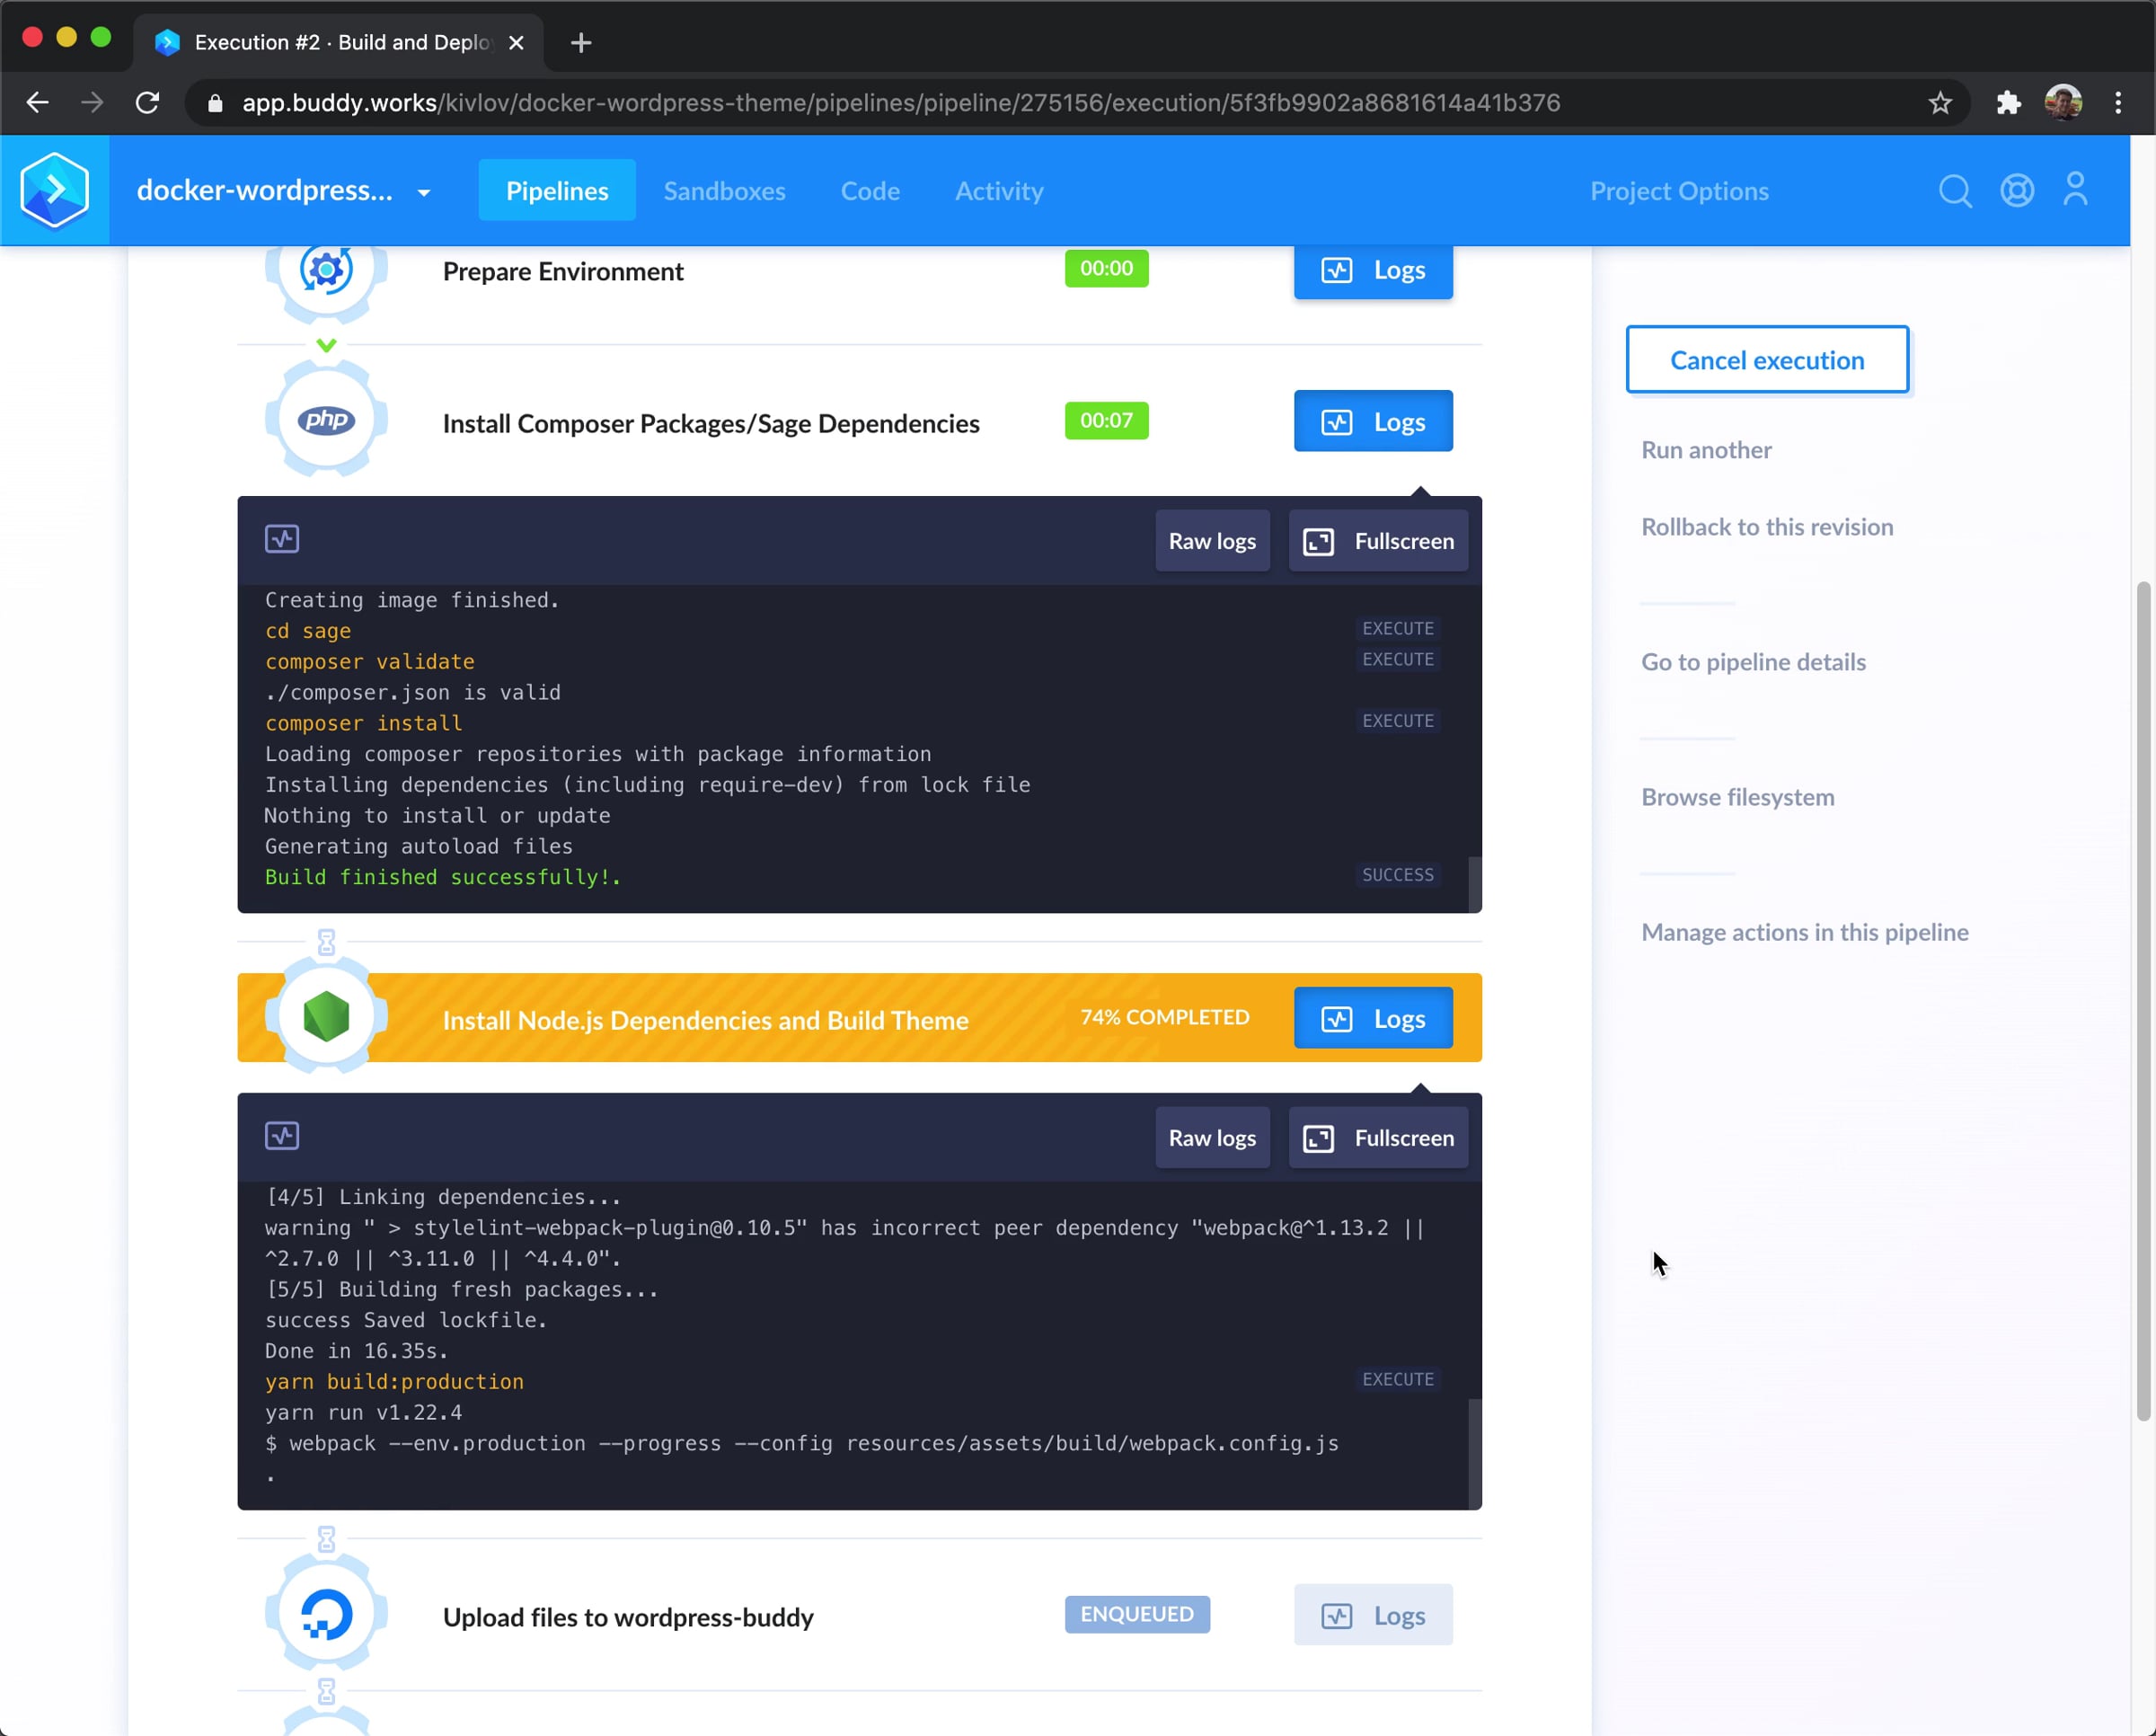Go back to the previous page

point(38,102)
